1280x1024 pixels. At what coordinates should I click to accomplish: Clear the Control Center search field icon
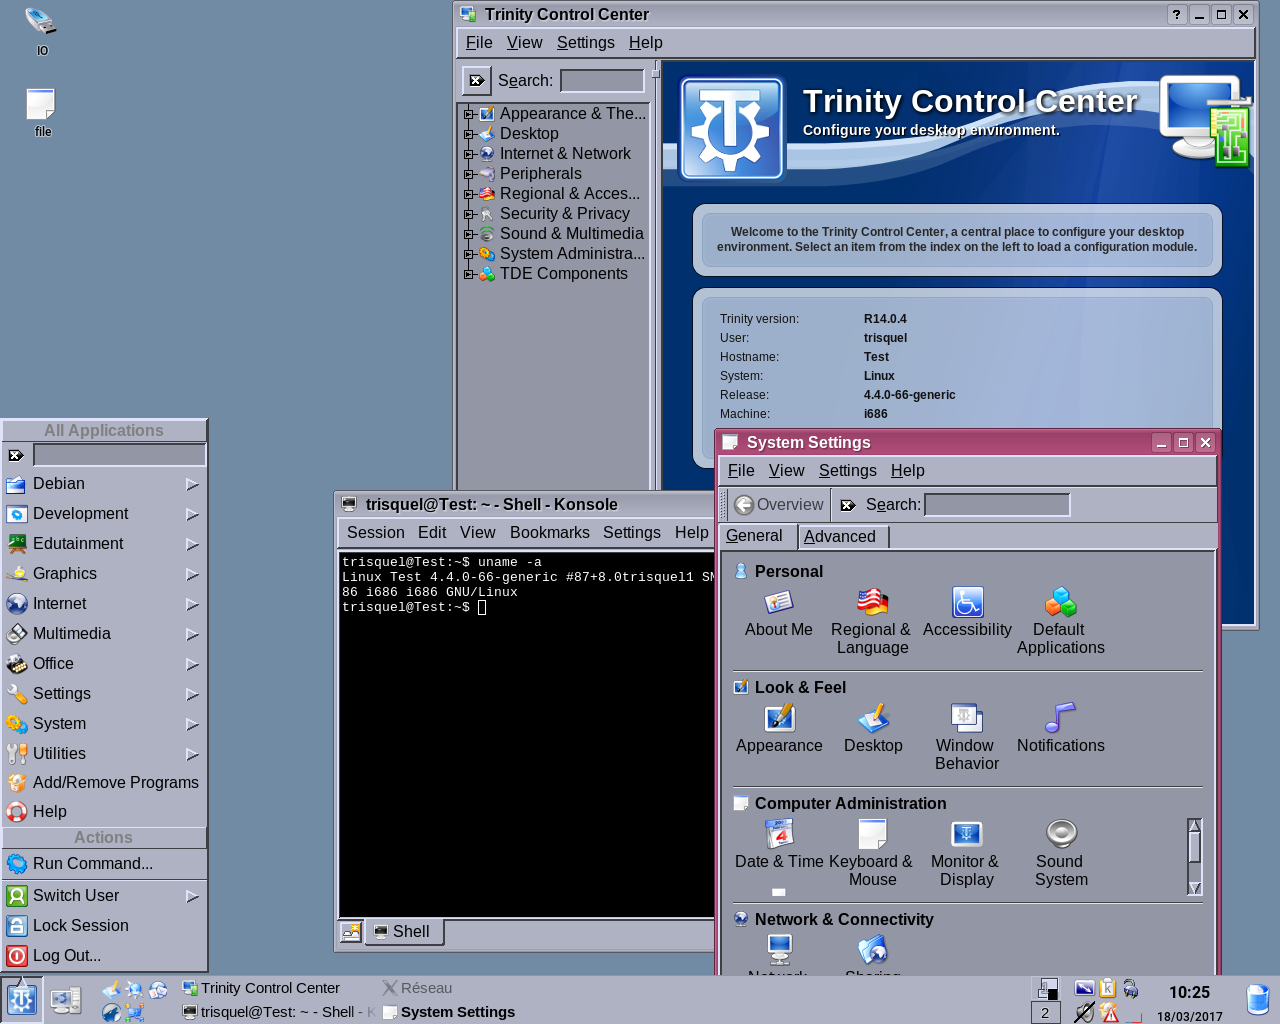(477, 80)
